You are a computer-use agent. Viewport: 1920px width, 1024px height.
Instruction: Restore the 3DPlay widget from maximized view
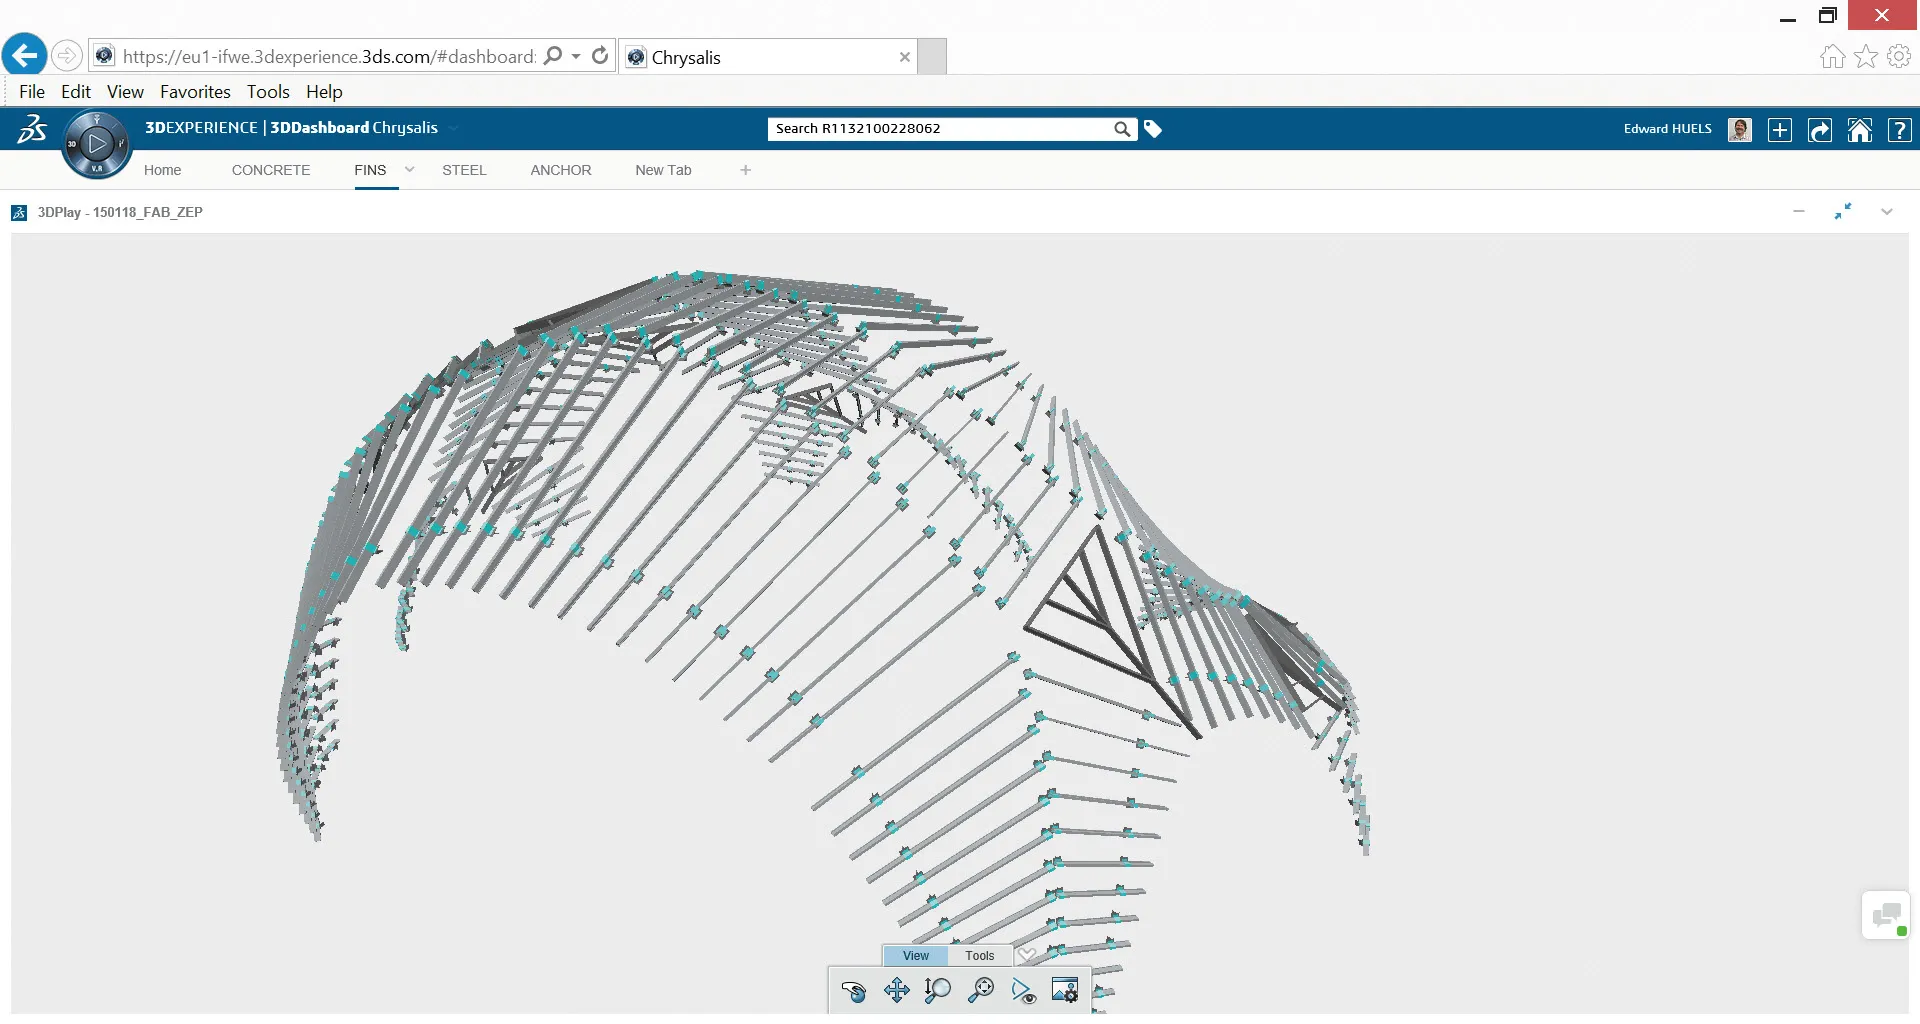[1843, 212]
